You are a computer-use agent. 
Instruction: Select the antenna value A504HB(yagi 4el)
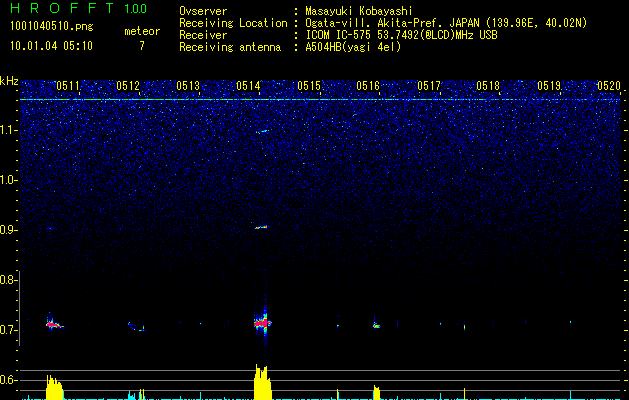point(353,47)
